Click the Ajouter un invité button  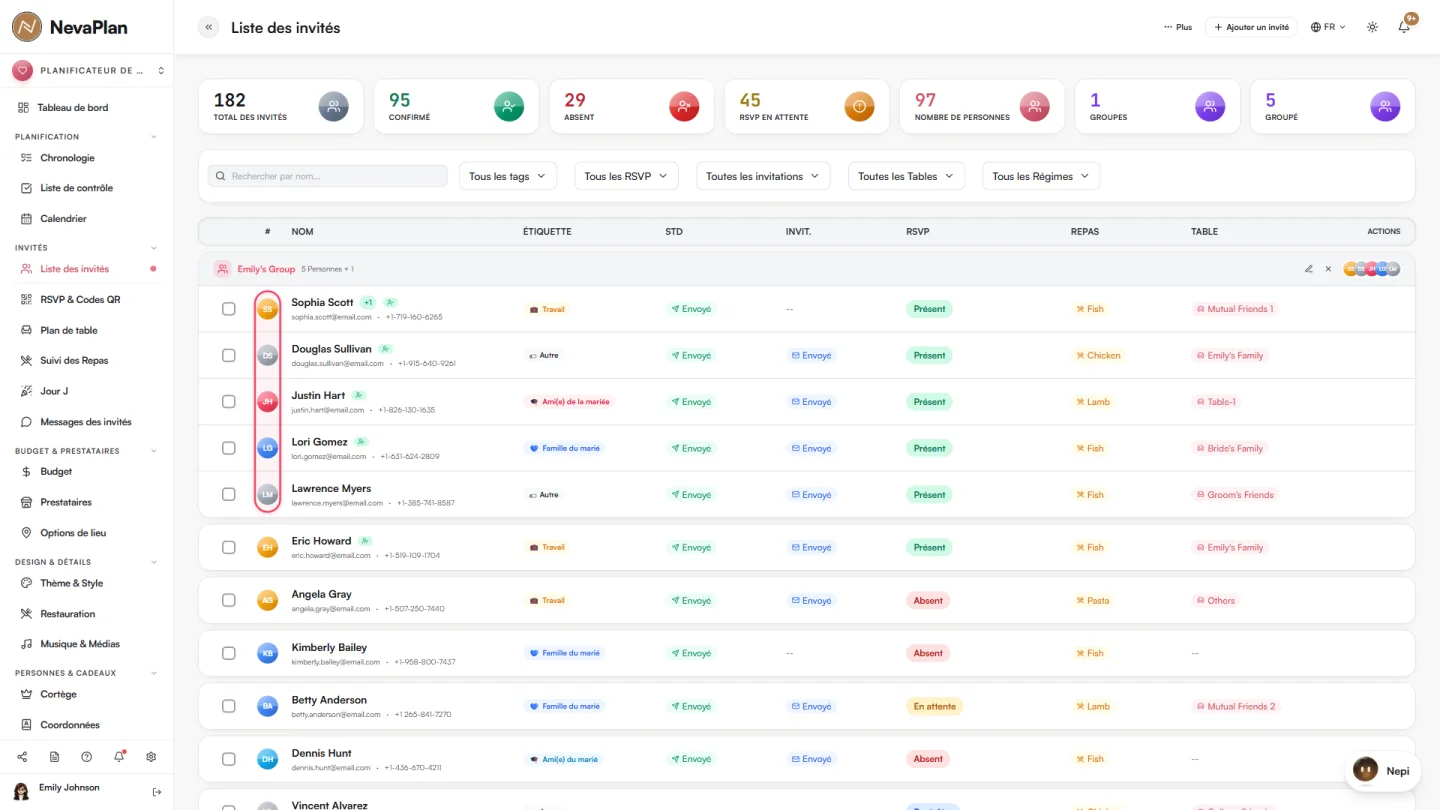[x=1251, y=27]
